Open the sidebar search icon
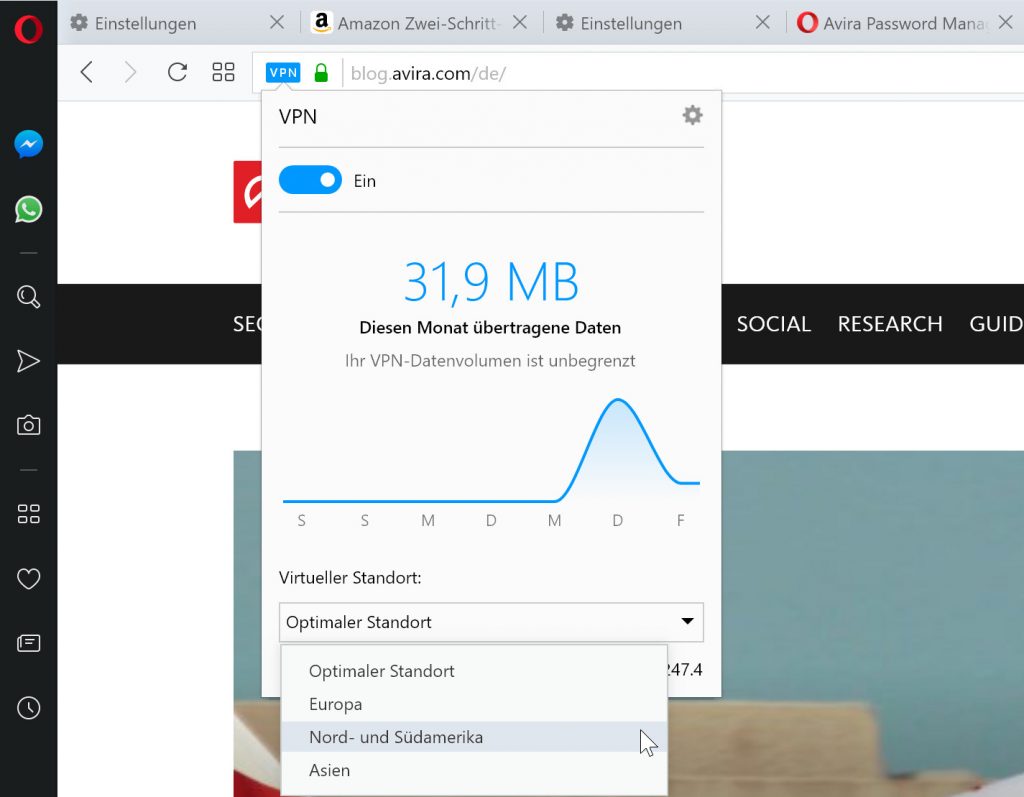Viewport: 1024px width, 797px height. pos(29,297)
